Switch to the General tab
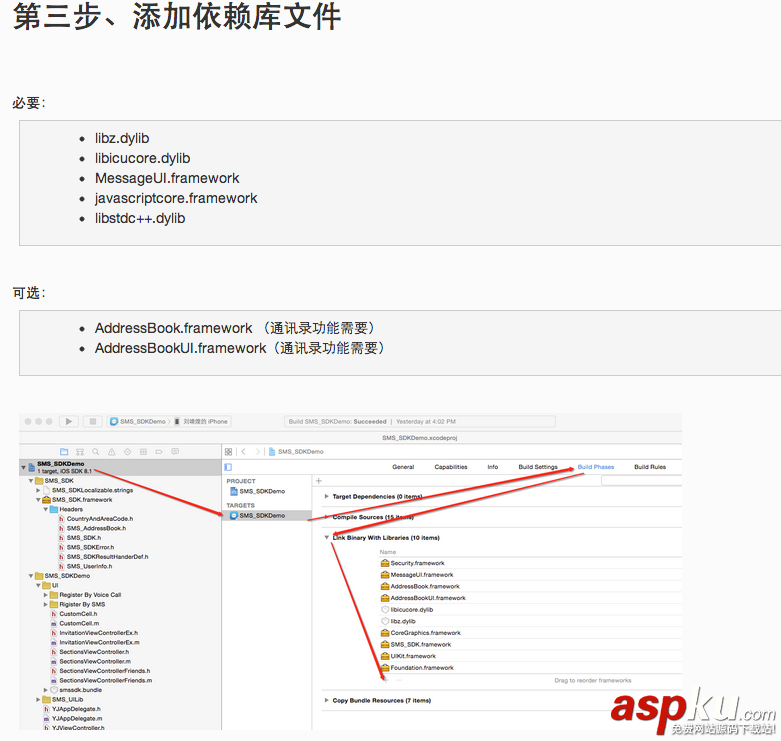The width and height of the screenshot is (781, 741). point(403,467)
